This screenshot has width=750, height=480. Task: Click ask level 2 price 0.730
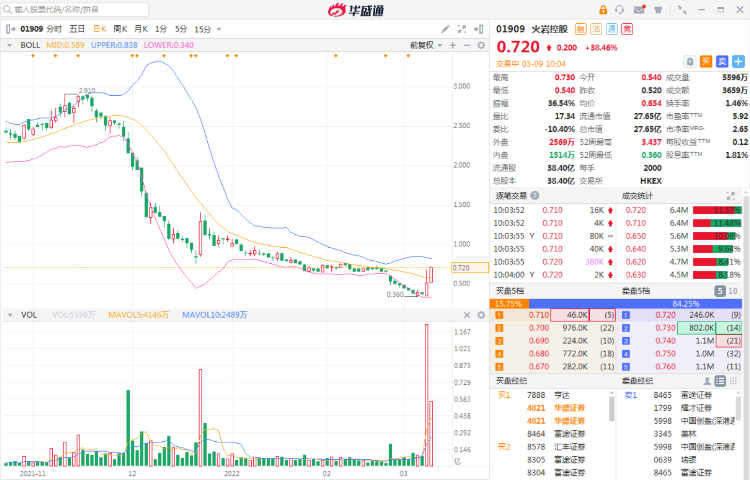click(665, 328)
